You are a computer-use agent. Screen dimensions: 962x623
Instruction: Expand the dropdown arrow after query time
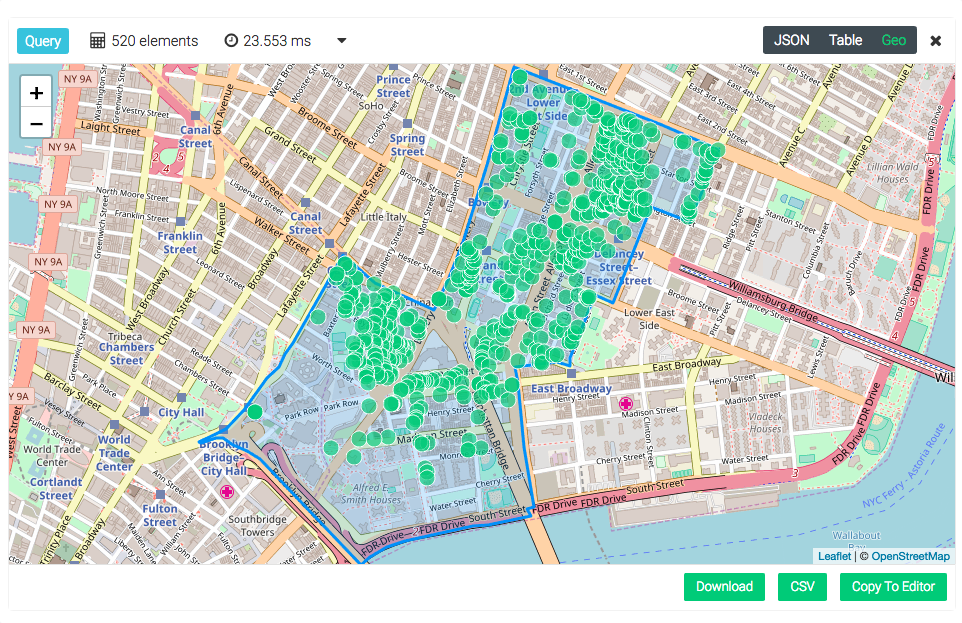(342, 41)
